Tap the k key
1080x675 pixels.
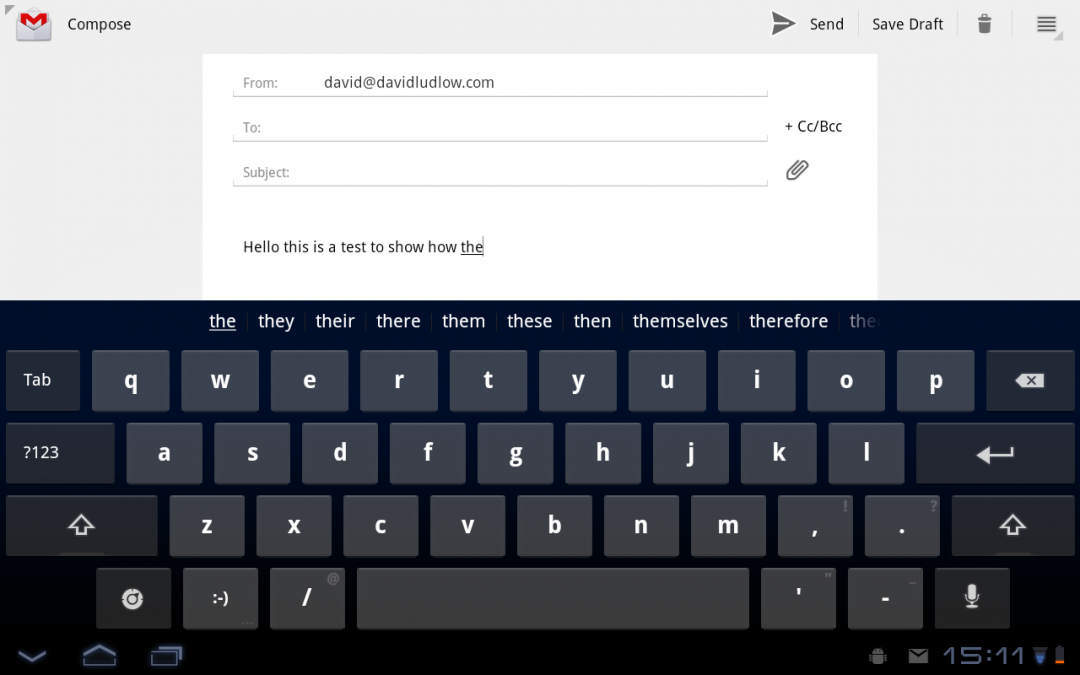778,453
